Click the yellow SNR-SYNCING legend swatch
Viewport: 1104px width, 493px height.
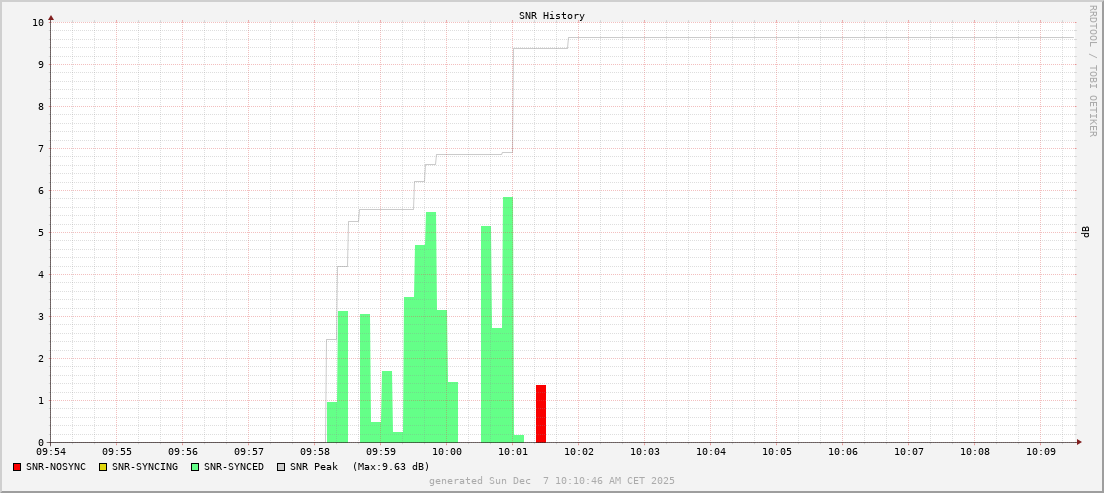click(x=103, y=467)
